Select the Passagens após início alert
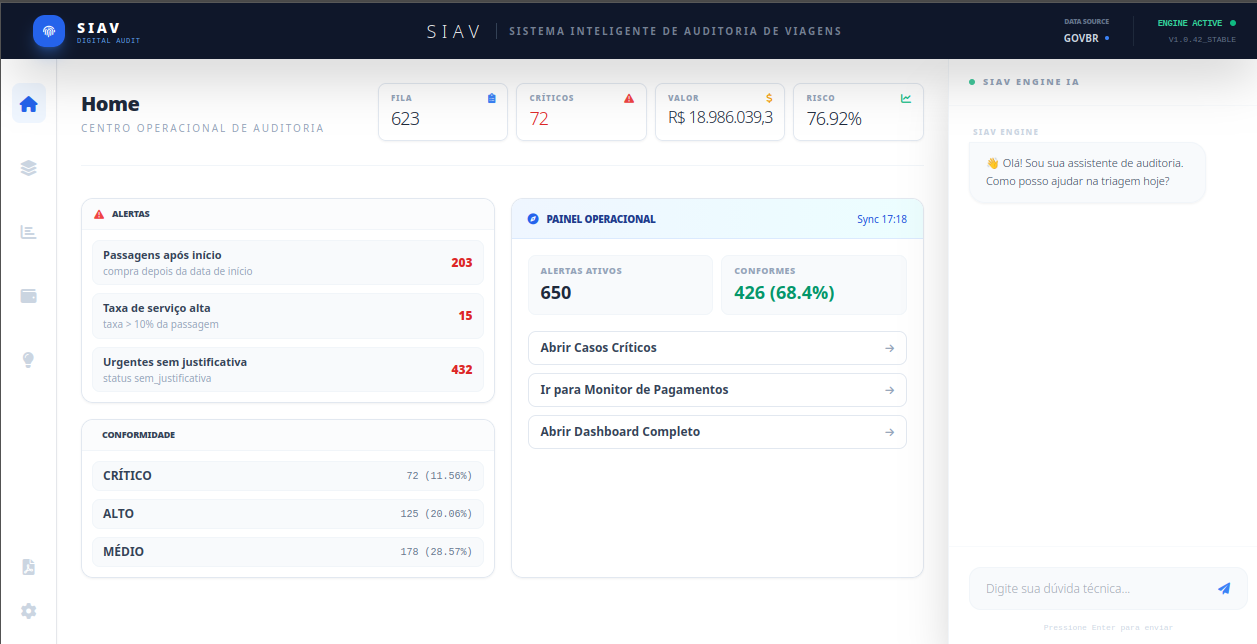The height and width of the screenshot is (644, 1257). pyautogui.click(x=288, y=262)
